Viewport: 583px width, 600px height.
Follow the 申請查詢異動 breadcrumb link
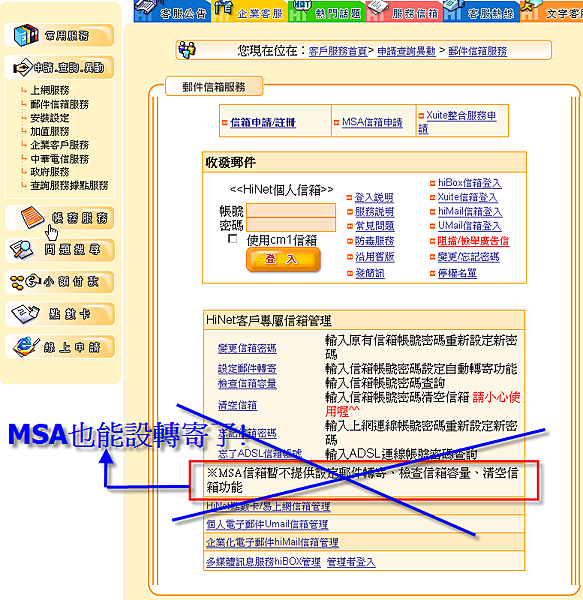(406, 51)
